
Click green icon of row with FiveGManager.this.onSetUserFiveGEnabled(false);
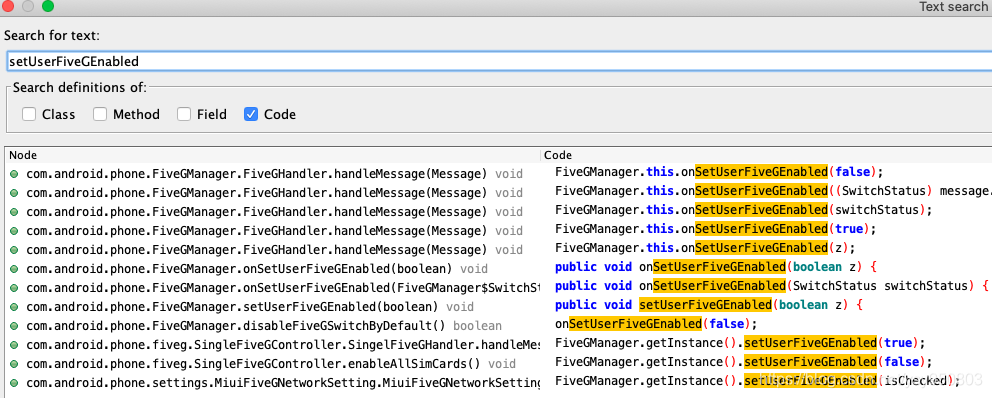(14, 174)
